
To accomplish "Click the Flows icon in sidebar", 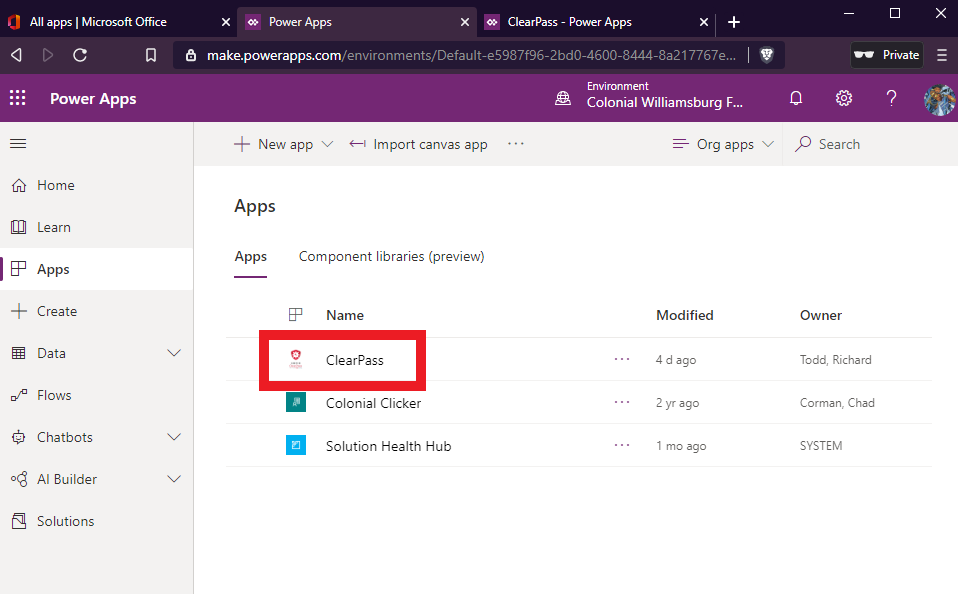I will [x=19, y=395].
